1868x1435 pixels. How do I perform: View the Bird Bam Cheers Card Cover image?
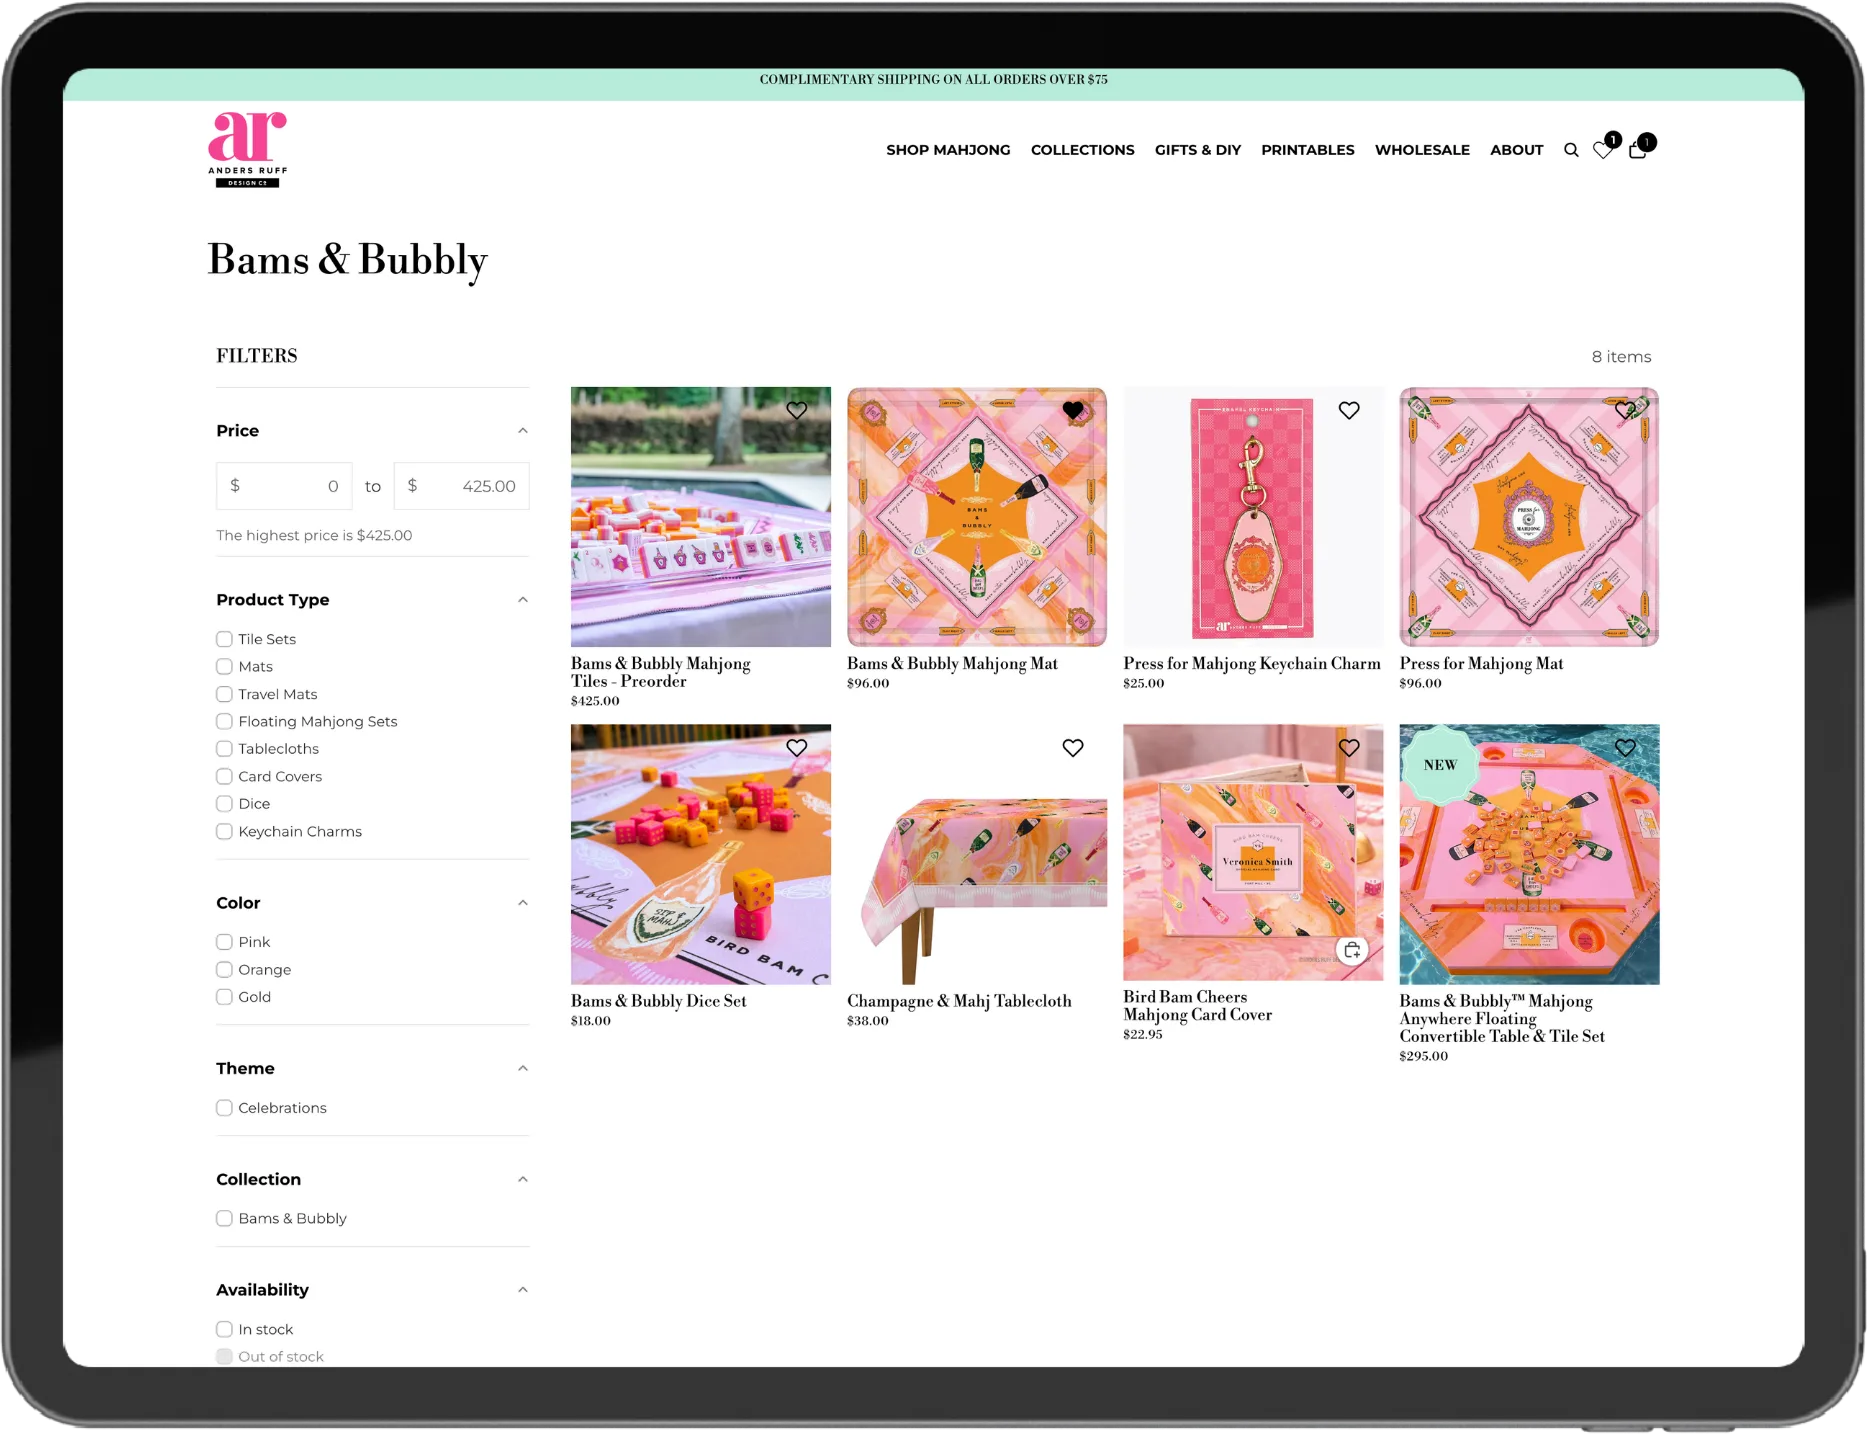(x=1253, y=853)
